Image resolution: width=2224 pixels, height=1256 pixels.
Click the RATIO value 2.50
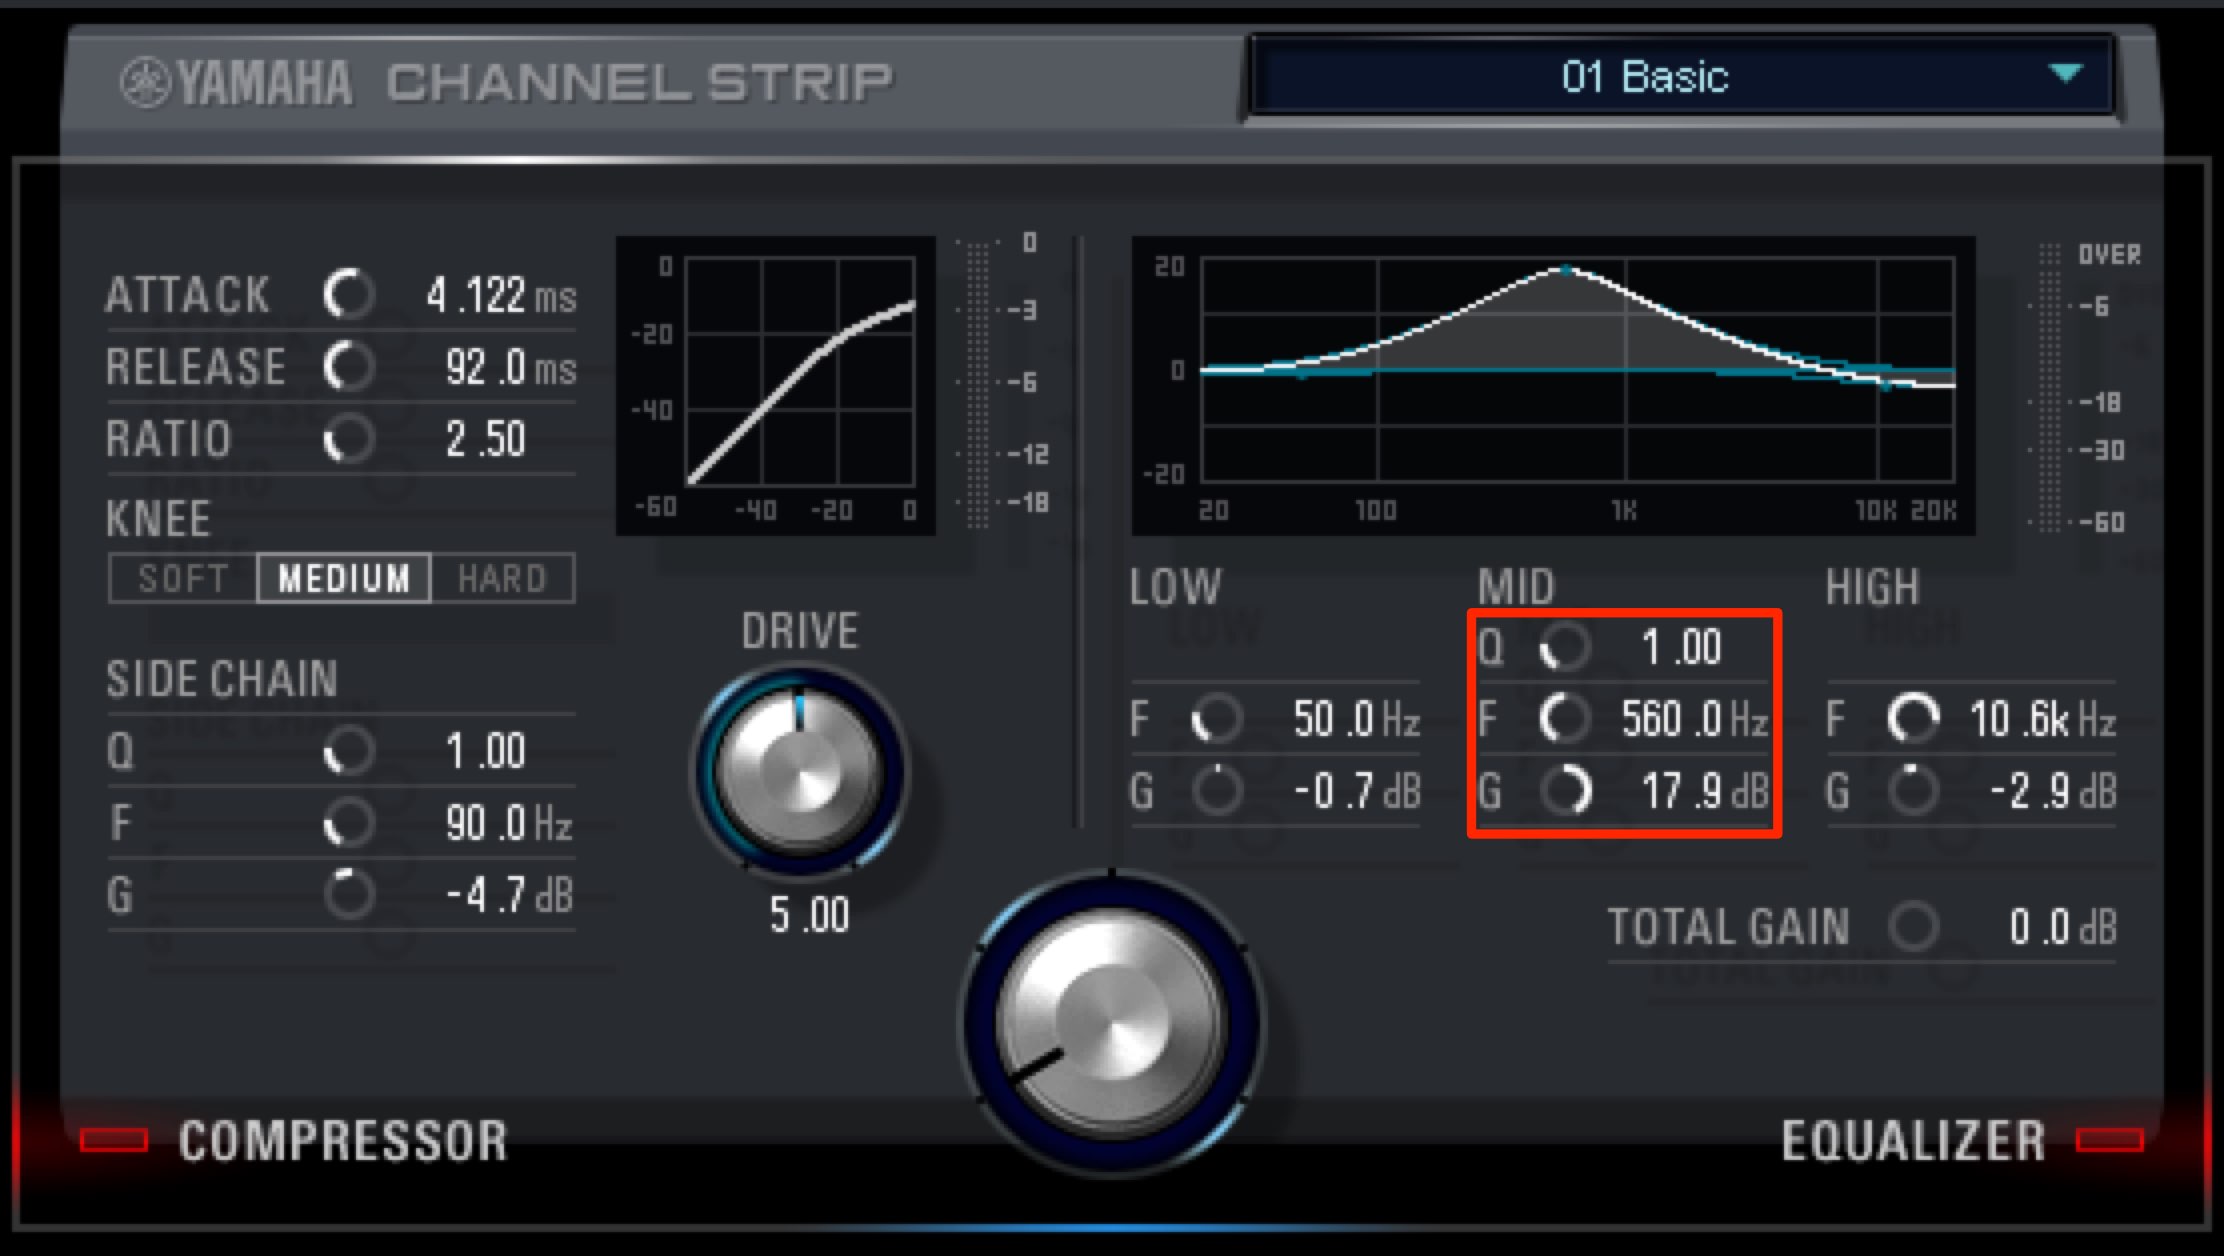pyautogui.click(x=486, y=439)
